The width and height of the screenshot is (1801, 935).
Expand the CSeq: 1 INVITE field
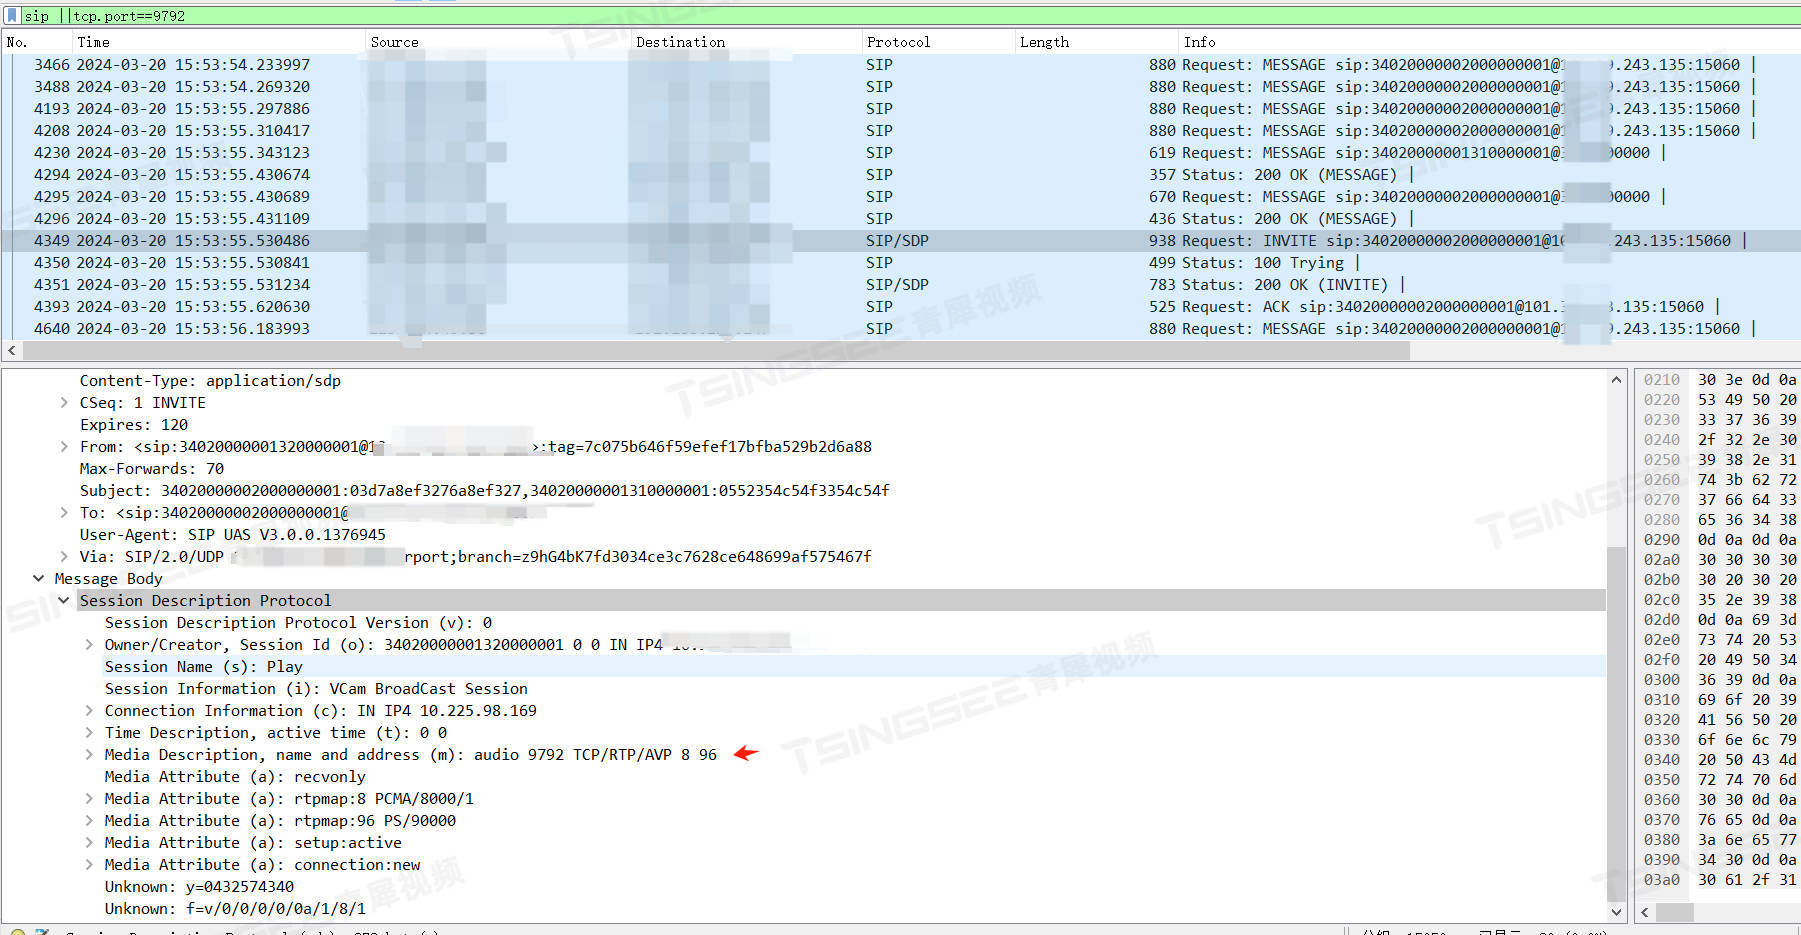tap(64, 403)
